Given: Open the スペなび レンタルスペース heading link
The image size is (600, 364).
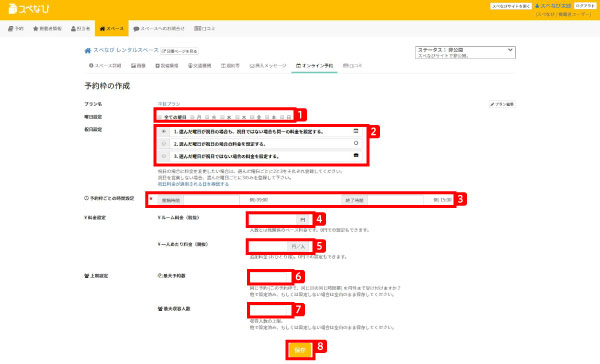Looking at the screenshot, I should click(x=126, y=50).
